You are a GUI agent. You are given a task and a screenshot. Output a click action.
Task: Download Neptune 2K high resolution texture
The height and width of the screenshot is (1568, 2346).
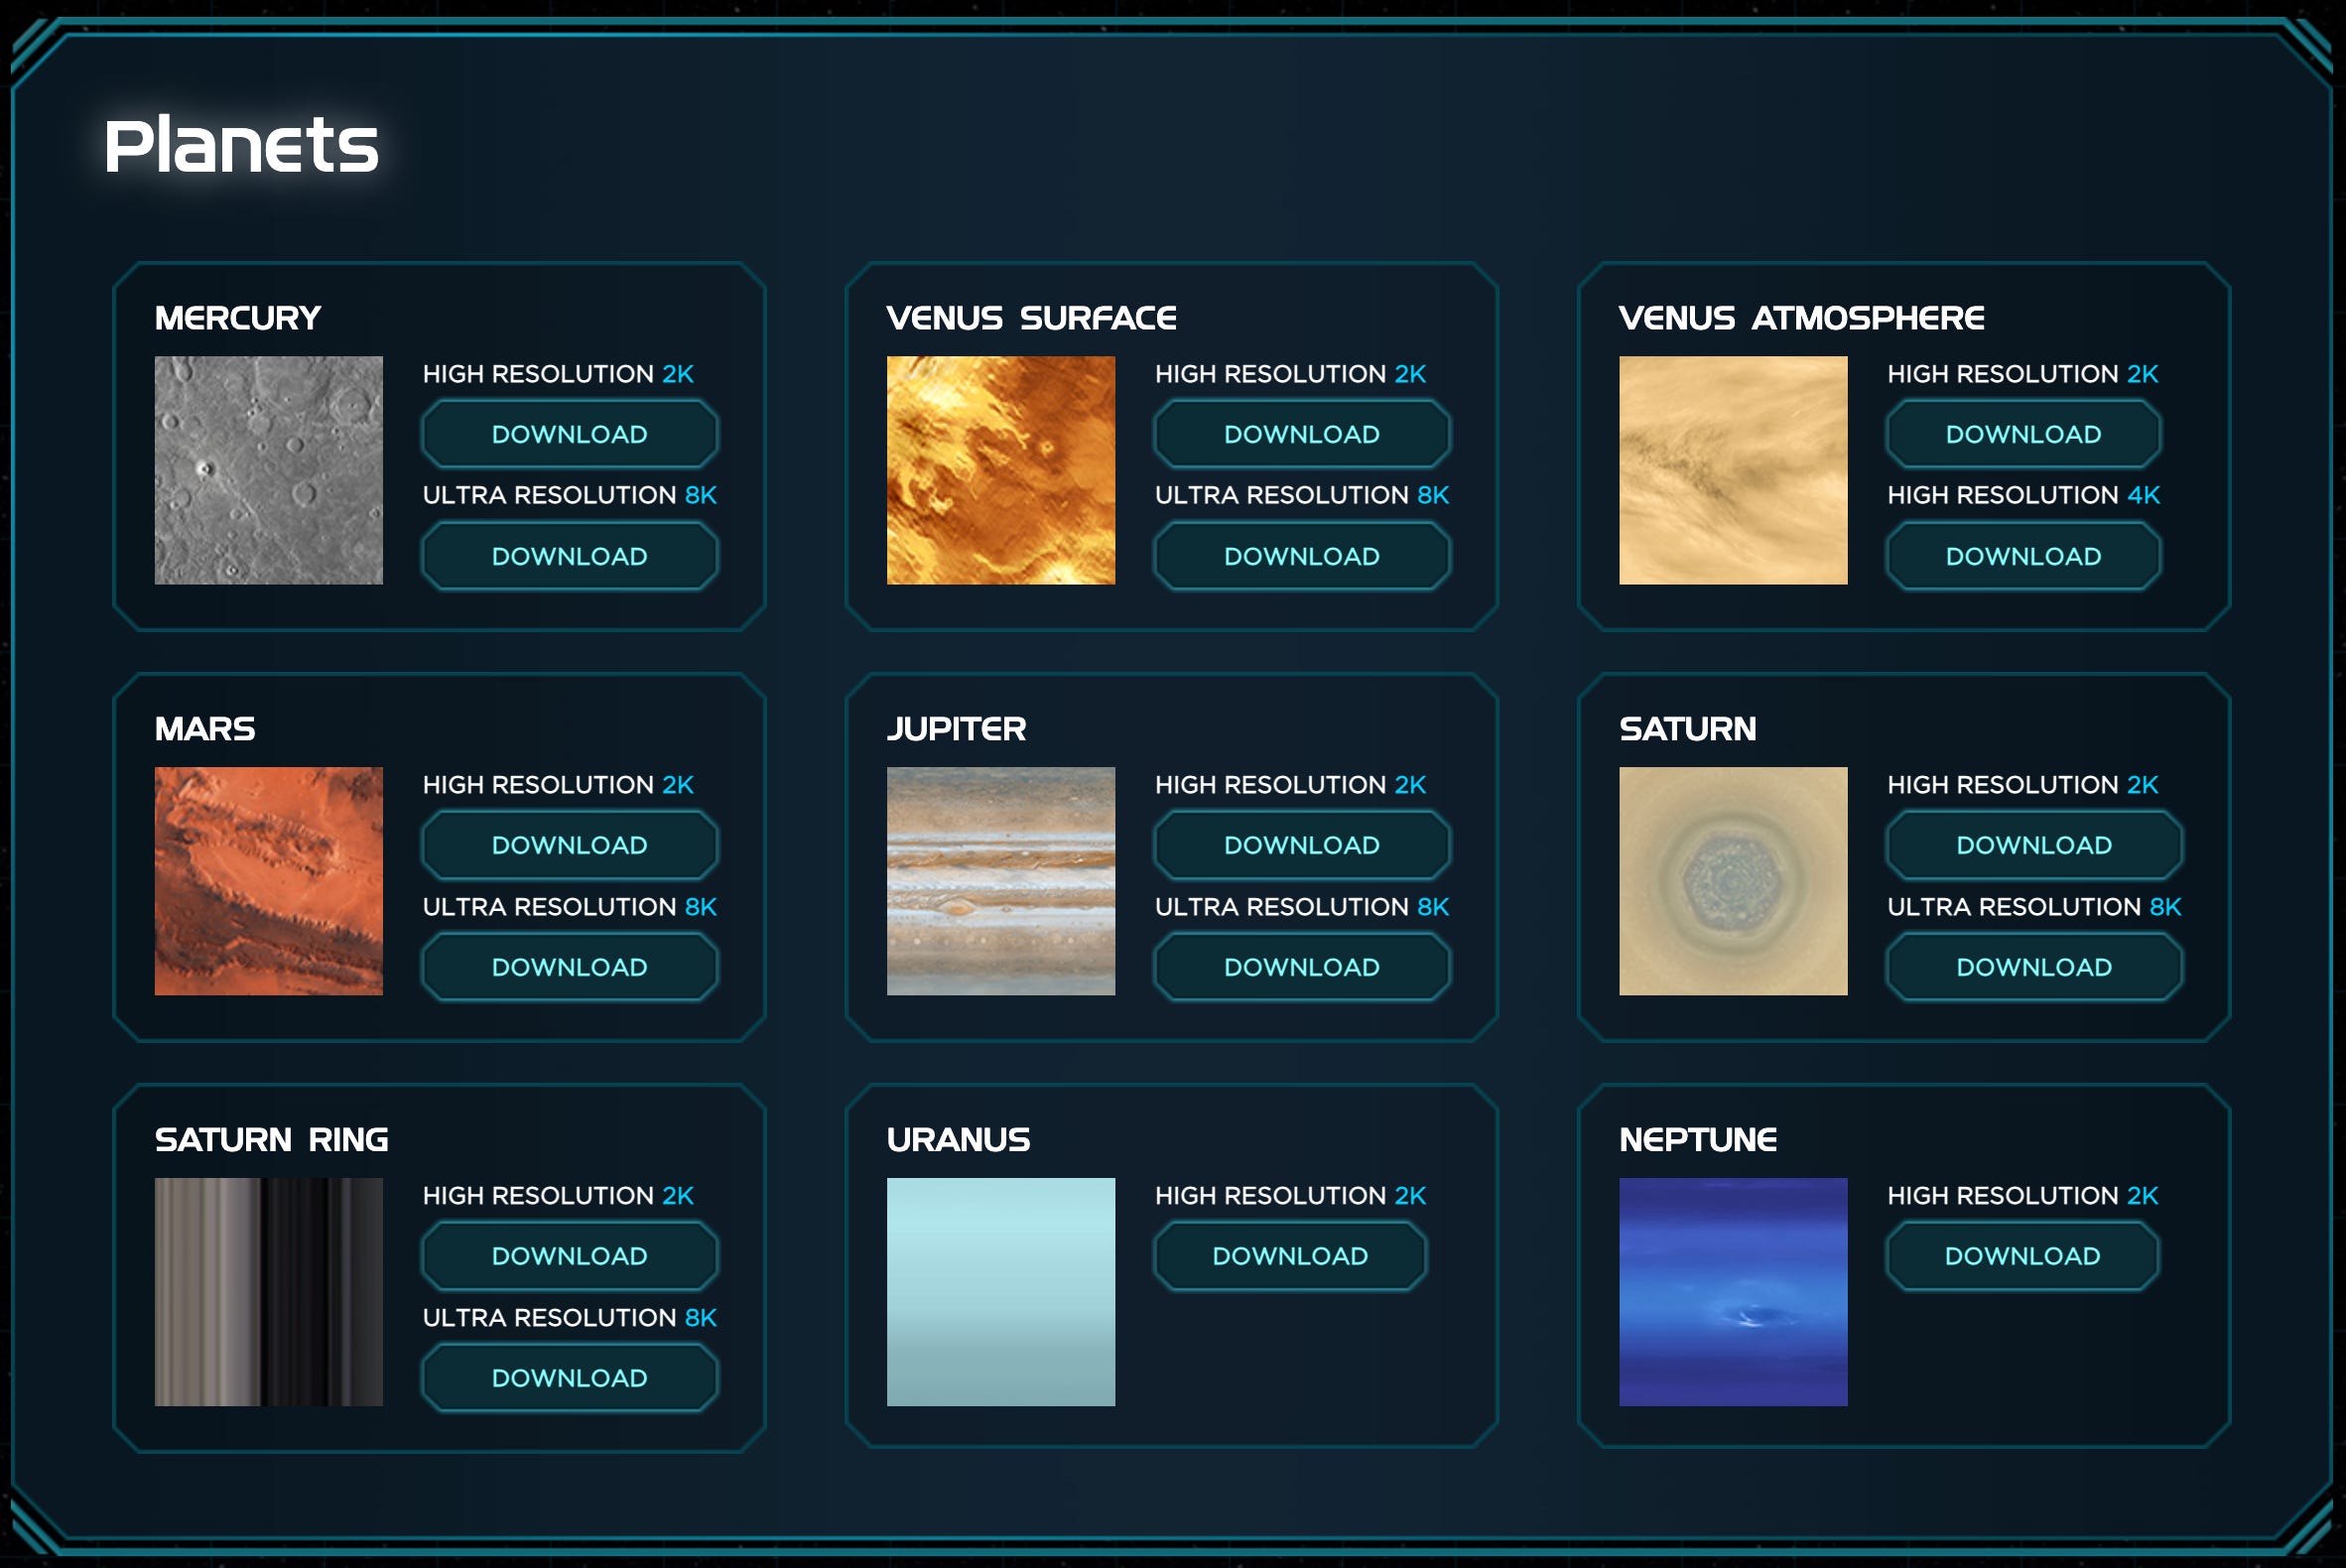[x=2022, y=1256]
